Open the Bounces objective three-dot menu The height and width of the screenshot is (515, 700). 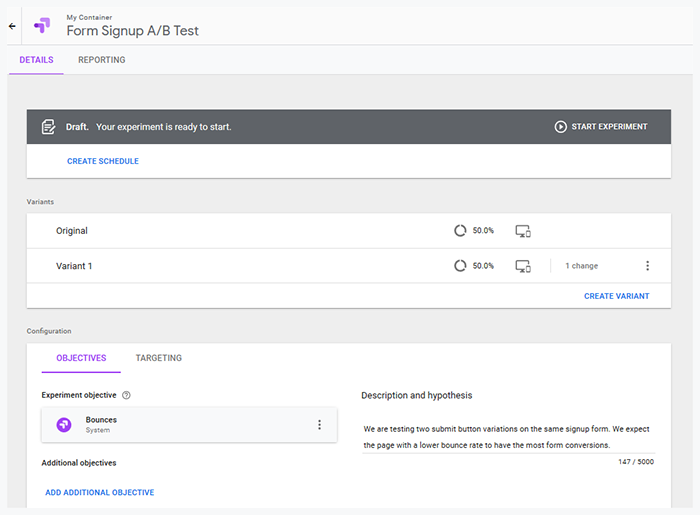pos(319,424)
